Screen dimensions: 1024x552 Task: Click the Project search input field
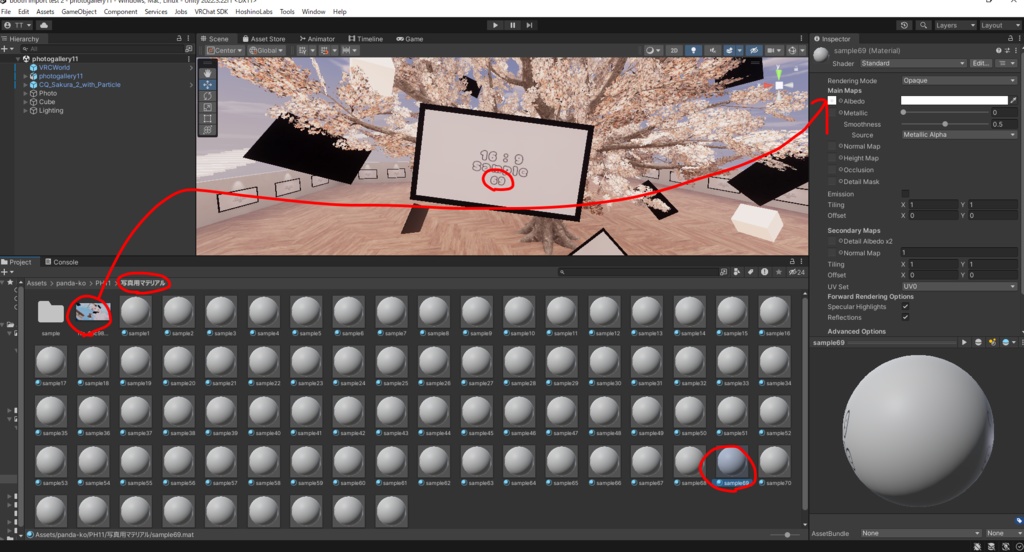(637, 272)
